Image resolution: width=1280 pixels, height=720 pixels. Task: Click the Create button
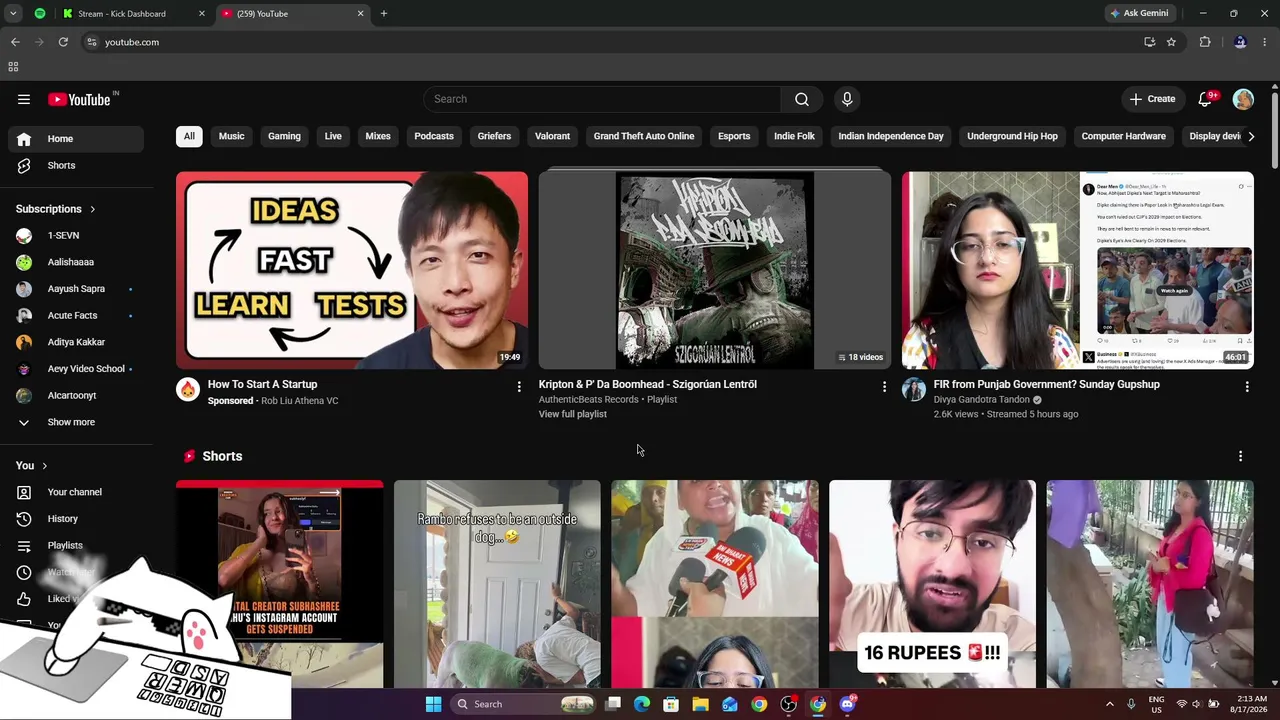point(1152,99)
